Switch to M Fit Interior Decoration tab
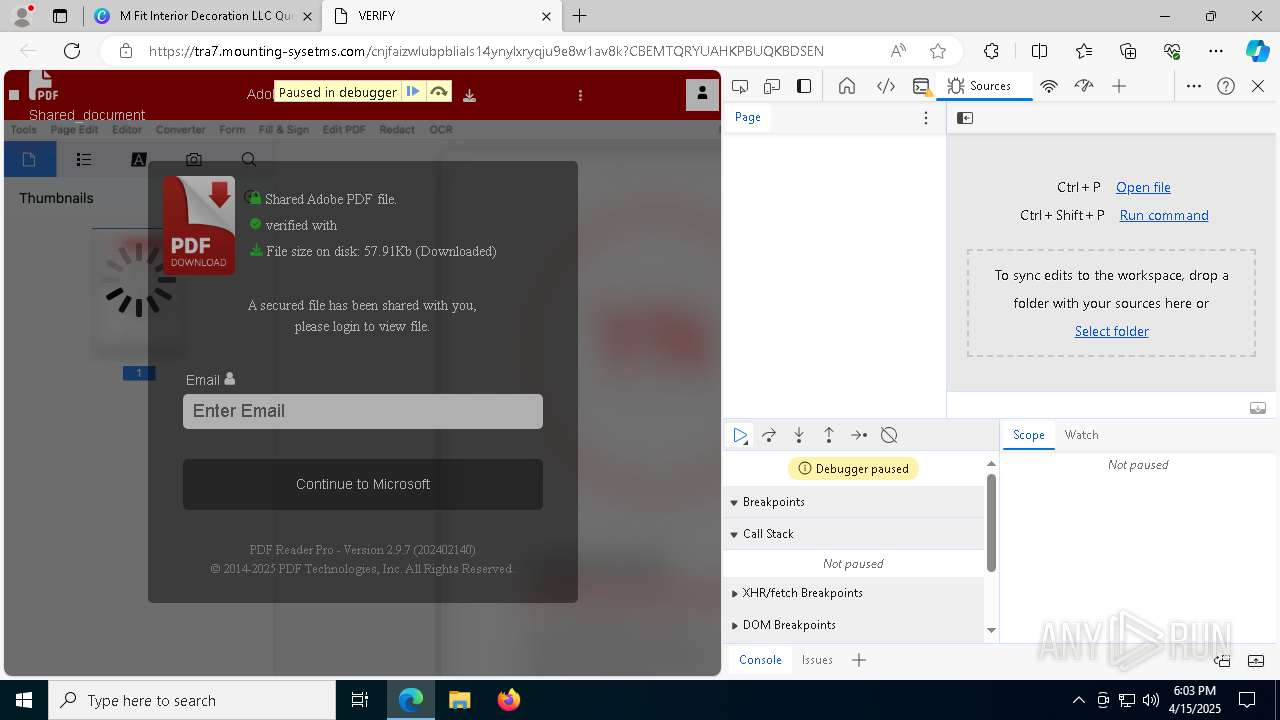 (202, 16)
